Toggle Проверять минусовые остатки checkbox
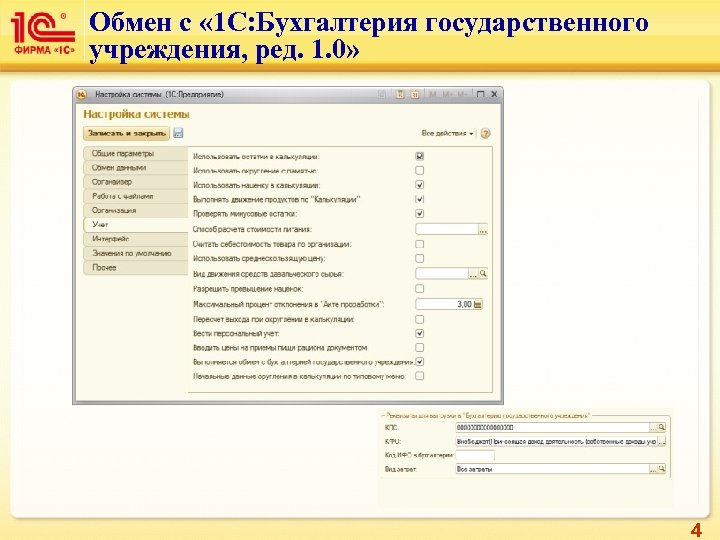Image resolution: width=720 pixels, height=540 pixels. point(420,214)
